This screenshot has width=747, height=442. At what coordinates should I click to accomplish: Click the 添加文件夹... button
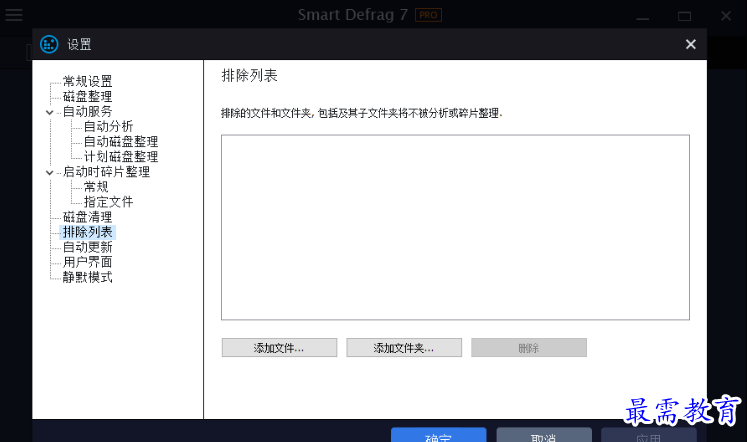[404, 348]
